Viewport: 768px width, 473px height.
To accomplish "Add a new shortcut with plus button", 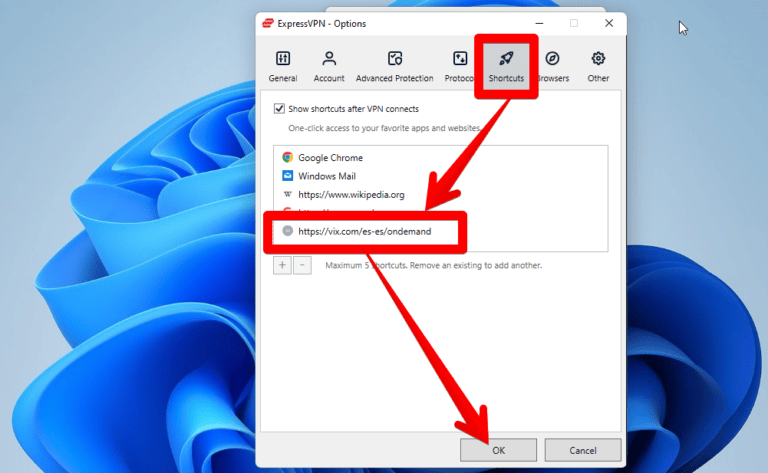I will coord(282,265).
